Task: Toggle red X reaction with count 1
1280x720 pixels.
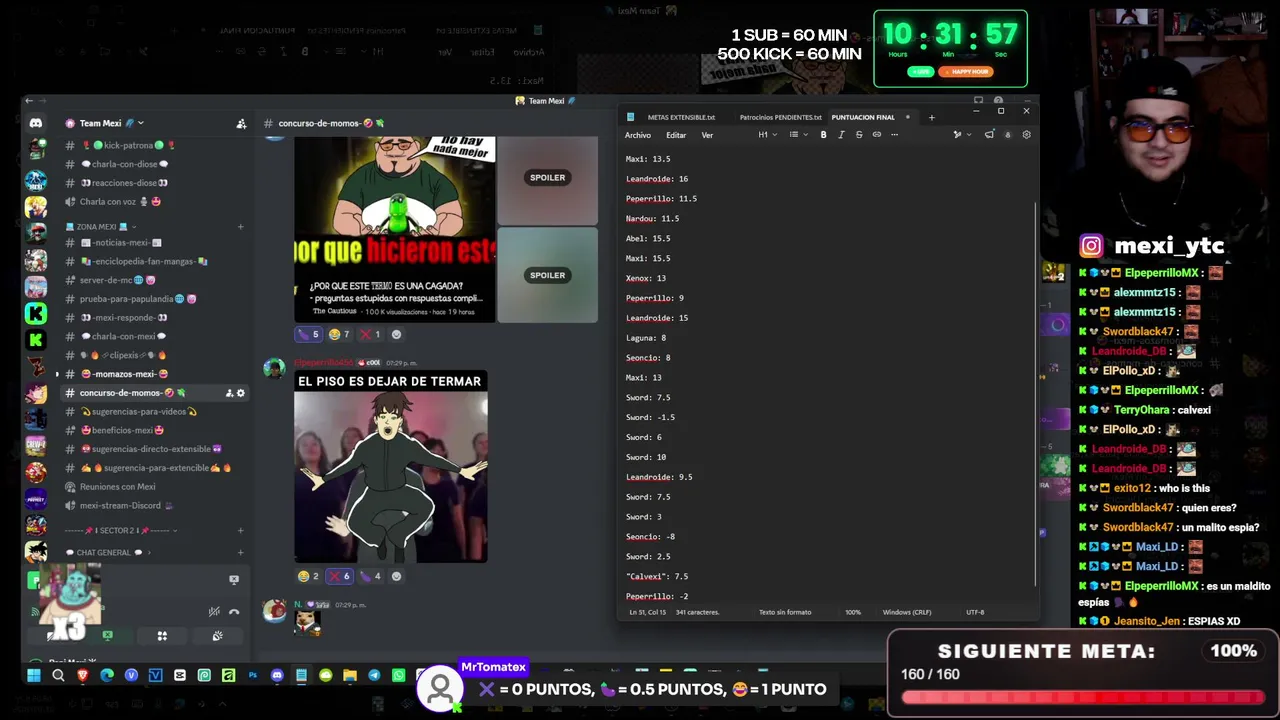Action: (x=370, y=334)
